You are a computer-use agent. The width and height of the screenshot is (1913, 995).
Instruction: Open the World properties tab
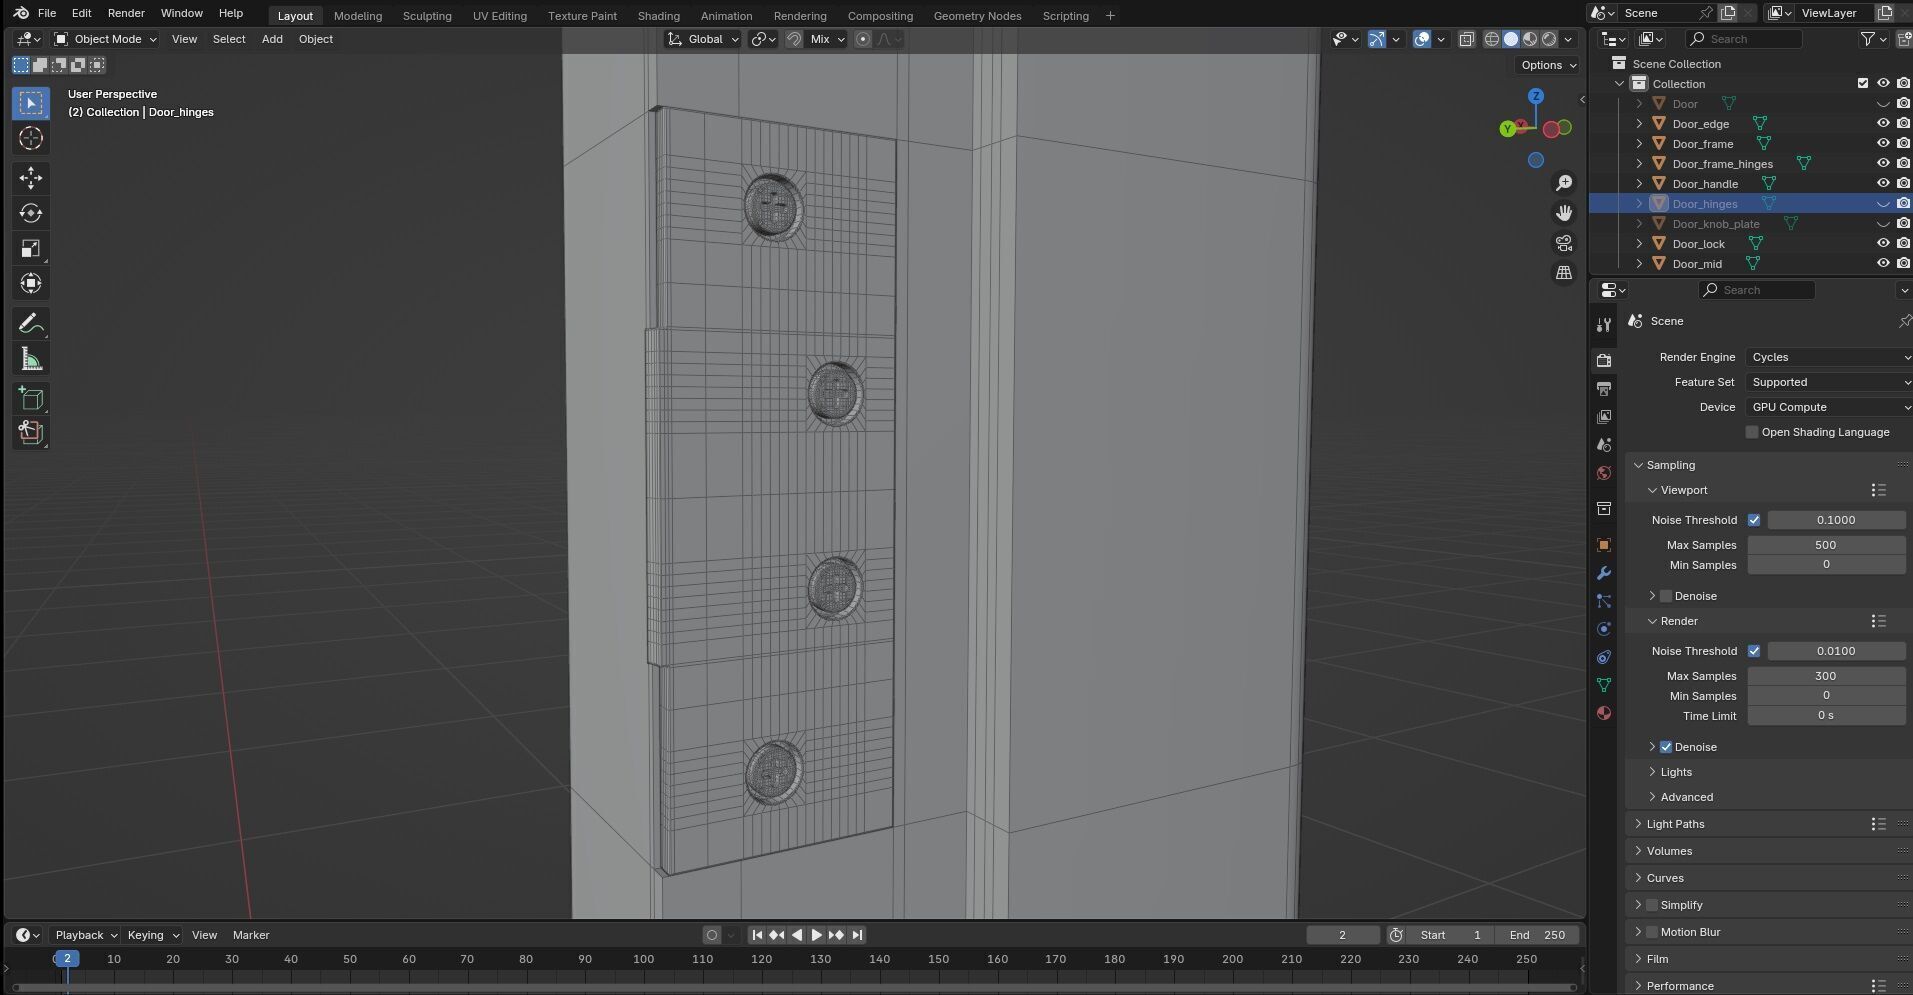click(x=1604, y=473)
